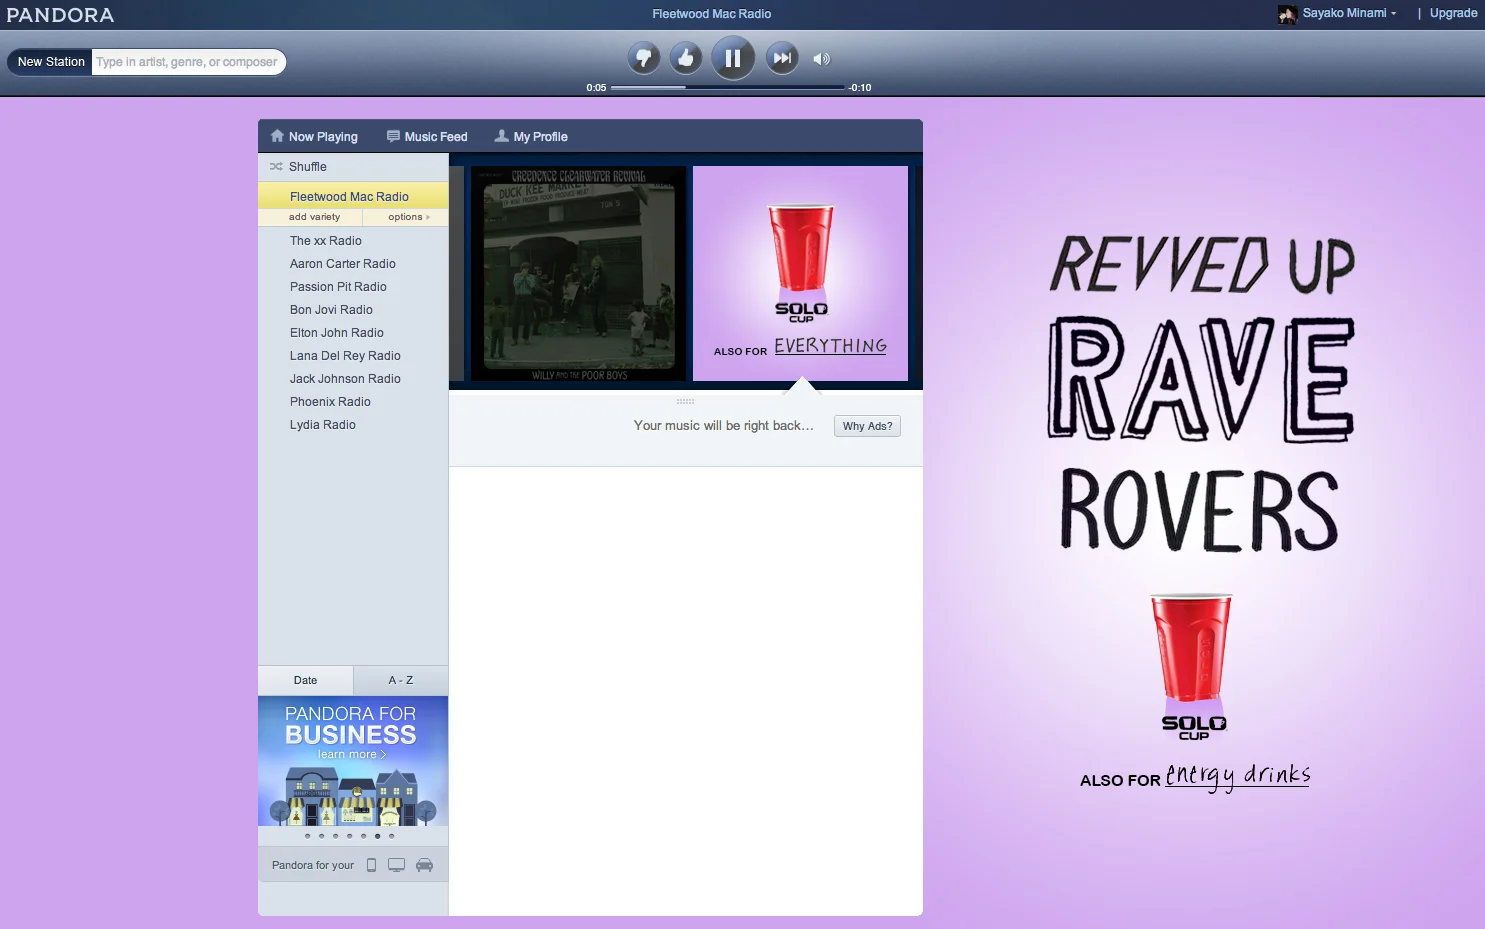Click add variety under Fleetwood Mac Radio
1485x929 pixels.
[x=314, y=217]
